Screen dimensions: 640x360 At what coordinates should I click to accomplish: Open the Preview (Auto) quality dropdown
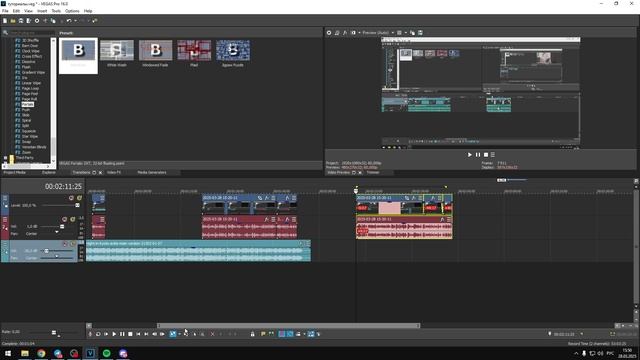pos(378,33)
